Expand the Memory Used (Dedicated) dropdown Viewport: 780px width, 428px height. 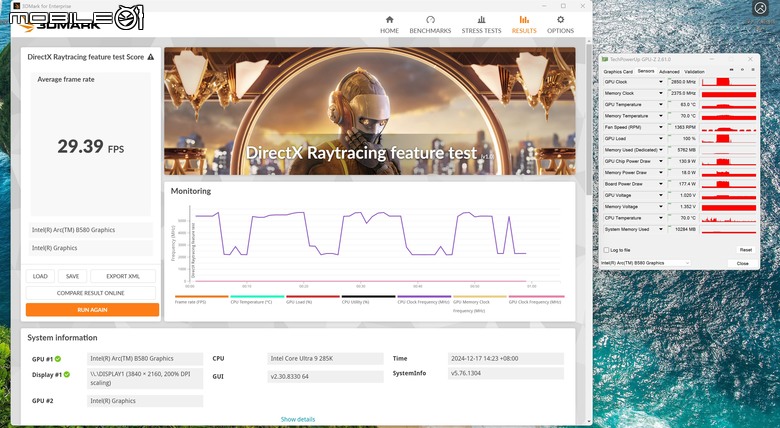click(x=661, y=150)
